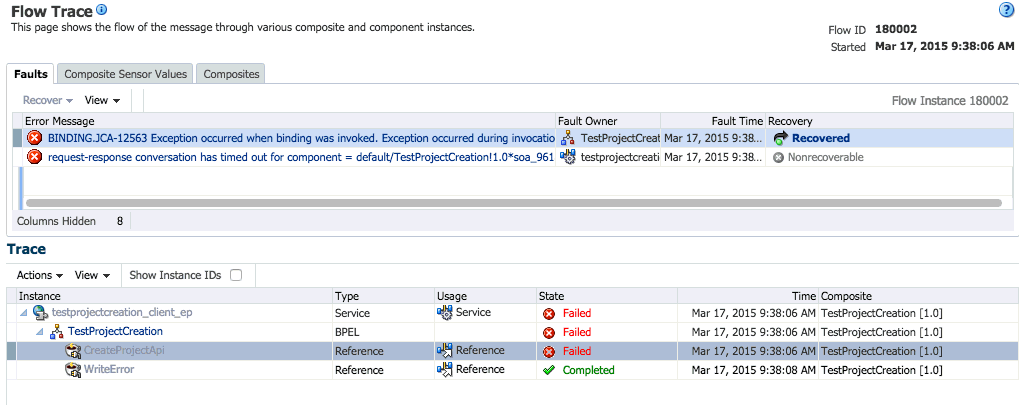Open the BINDING.JCA-12563 error message link
This screenshot has height=405, width=1022.
coord(301,138)
